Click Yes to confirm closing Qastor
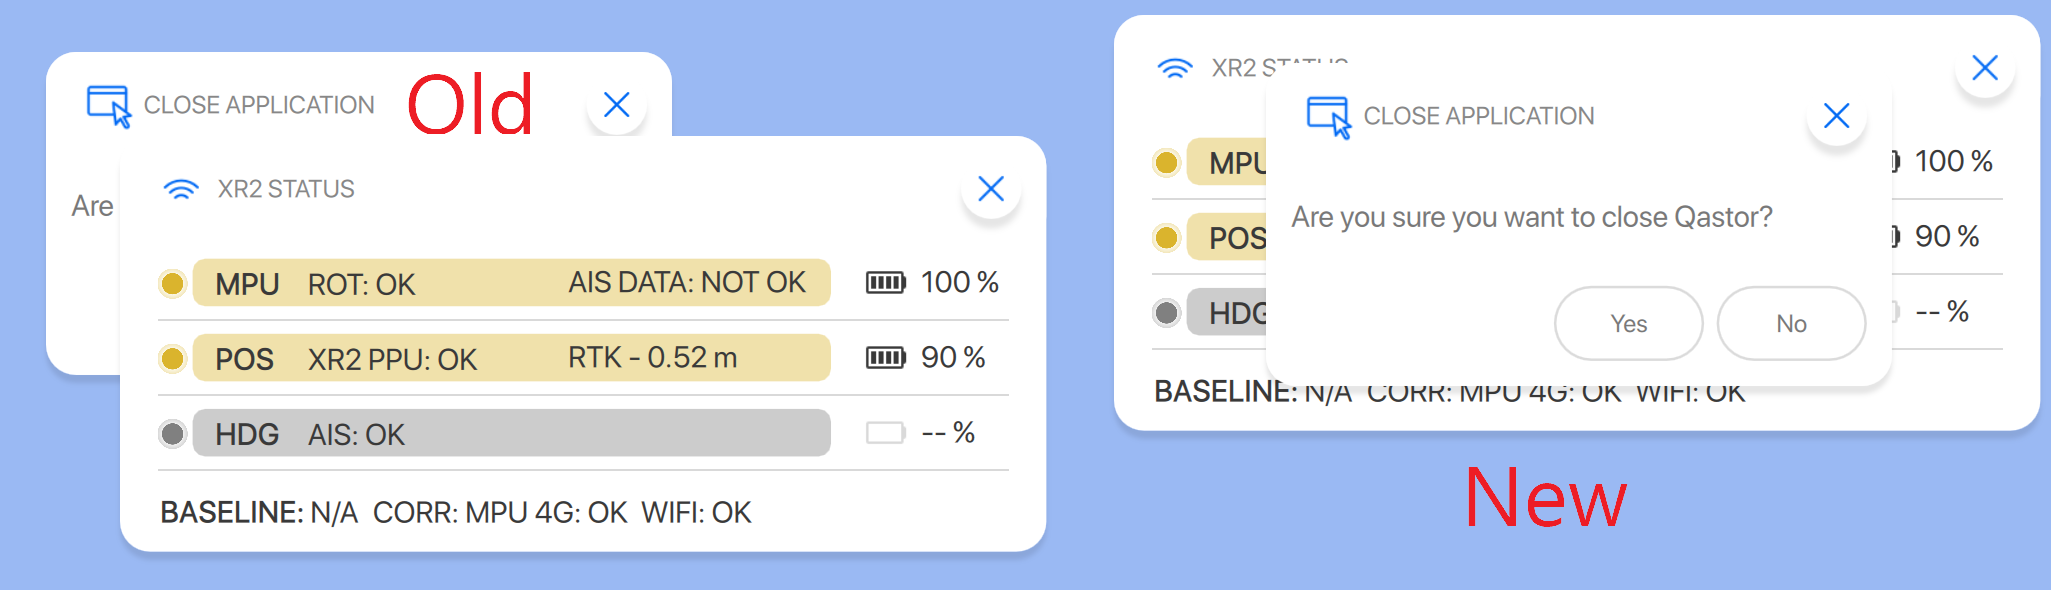The image size is (2051, 590). point(1628,323)
